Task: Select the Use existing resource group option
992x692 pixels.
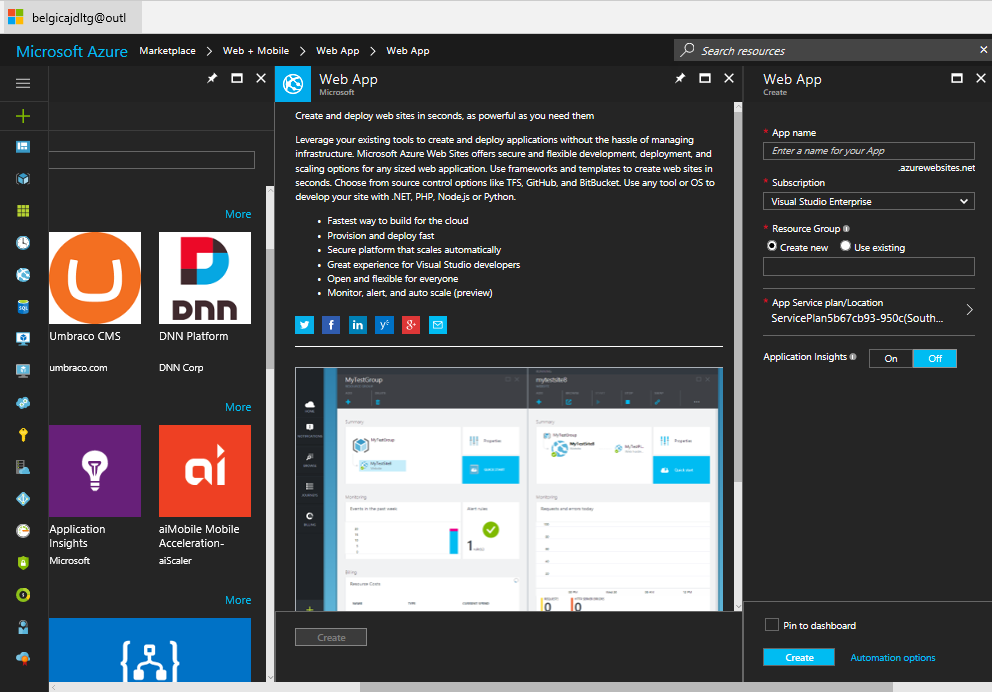Action: click(846, 246)
